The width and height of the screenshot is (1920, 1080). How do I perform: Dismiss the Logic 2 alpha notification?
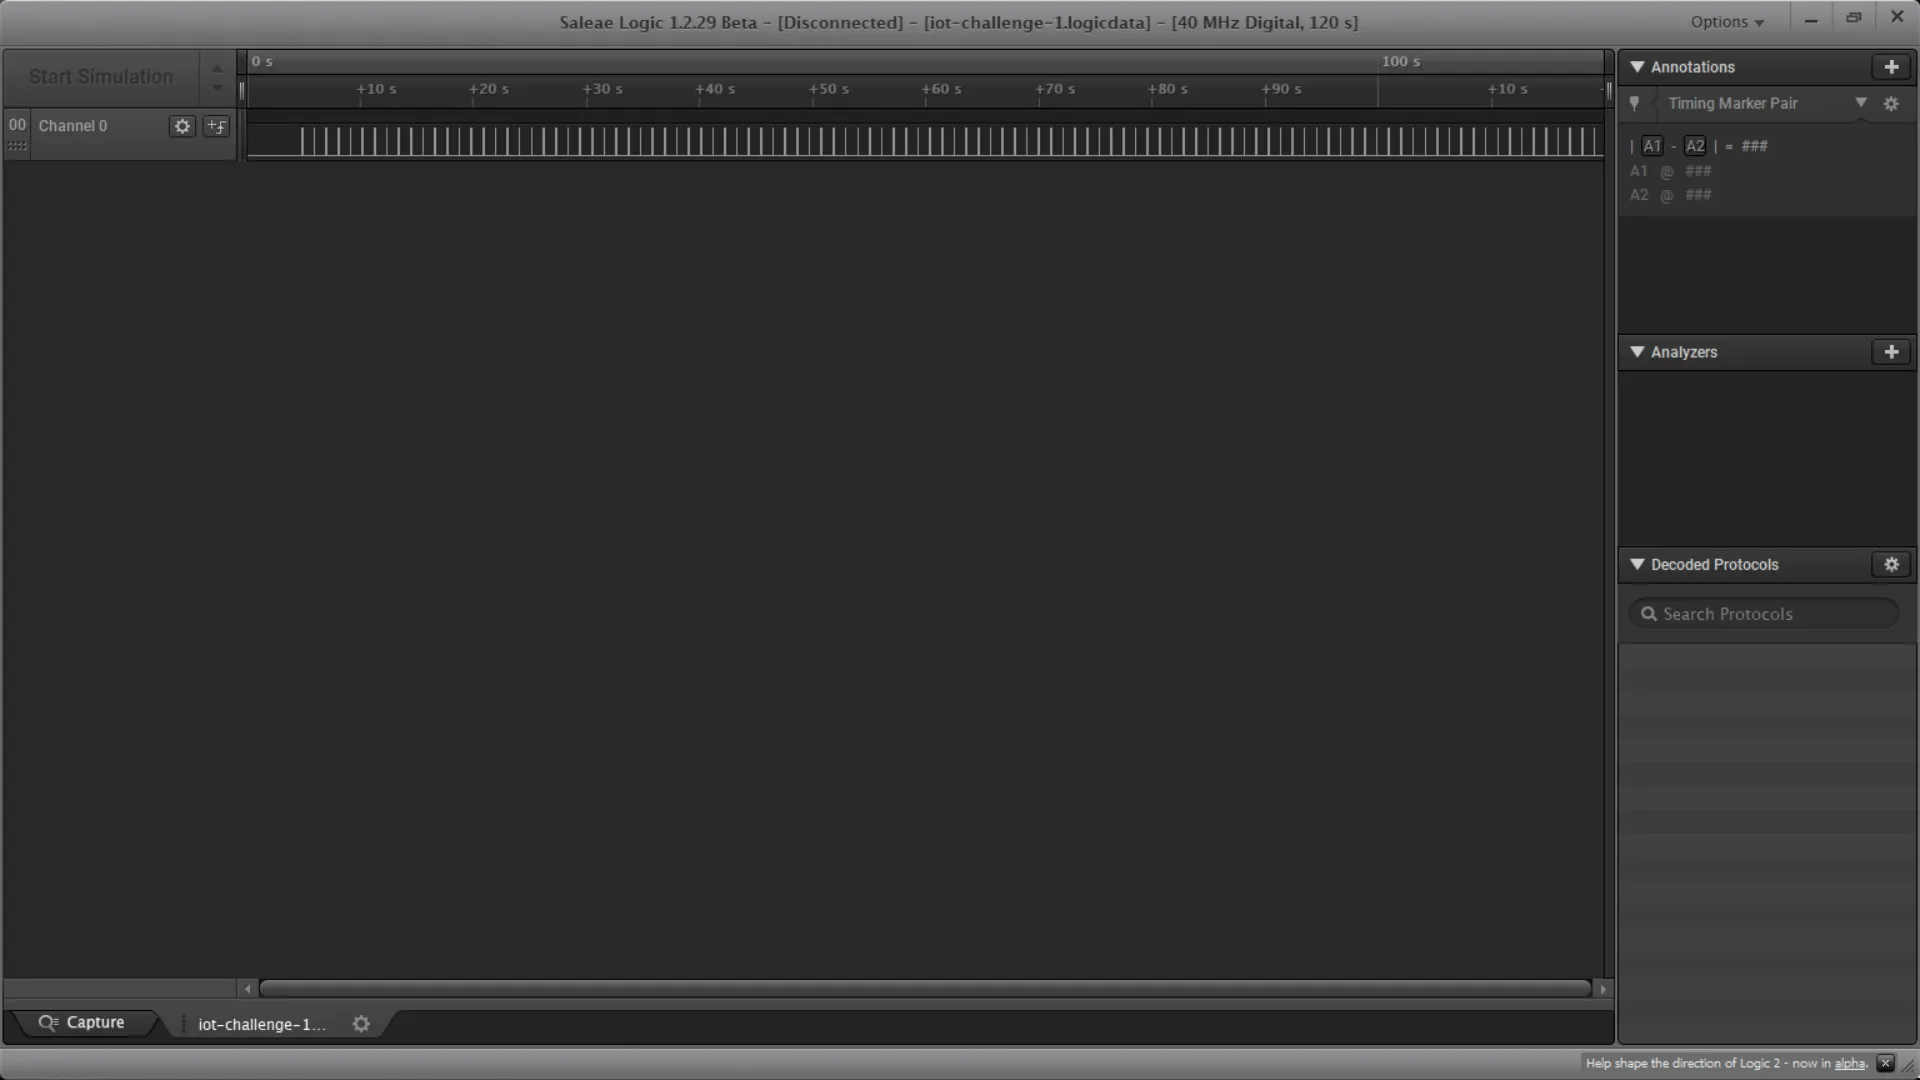point(1886,1063)
